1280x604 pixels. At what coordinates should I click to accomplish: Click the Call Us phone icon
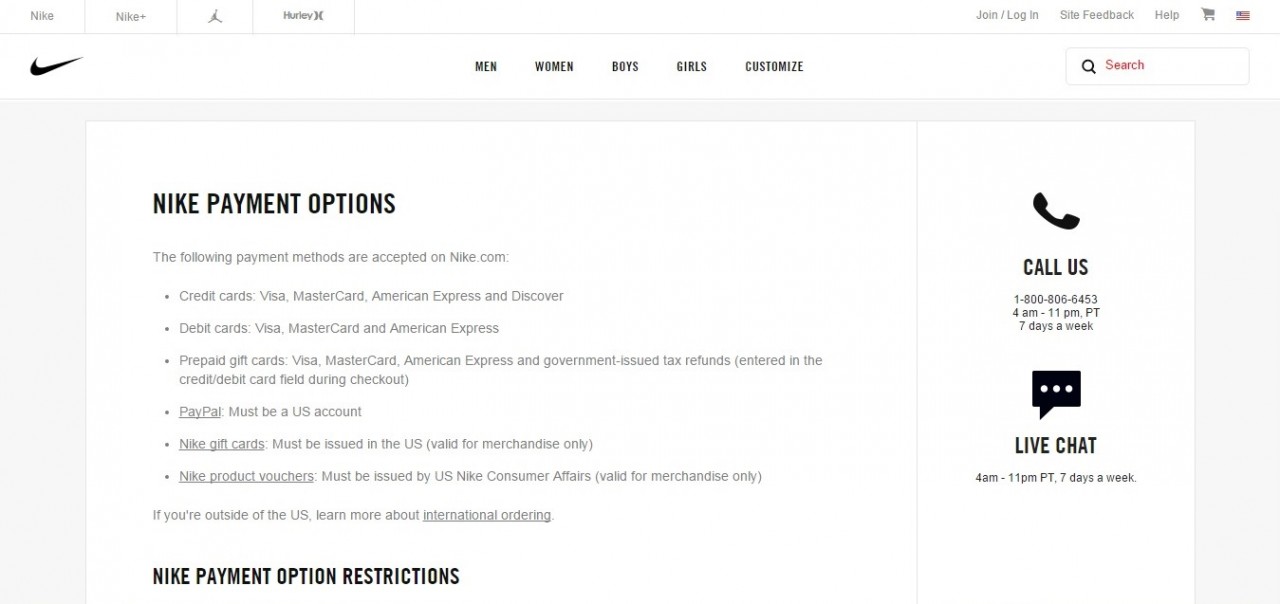coord(1055,211)
